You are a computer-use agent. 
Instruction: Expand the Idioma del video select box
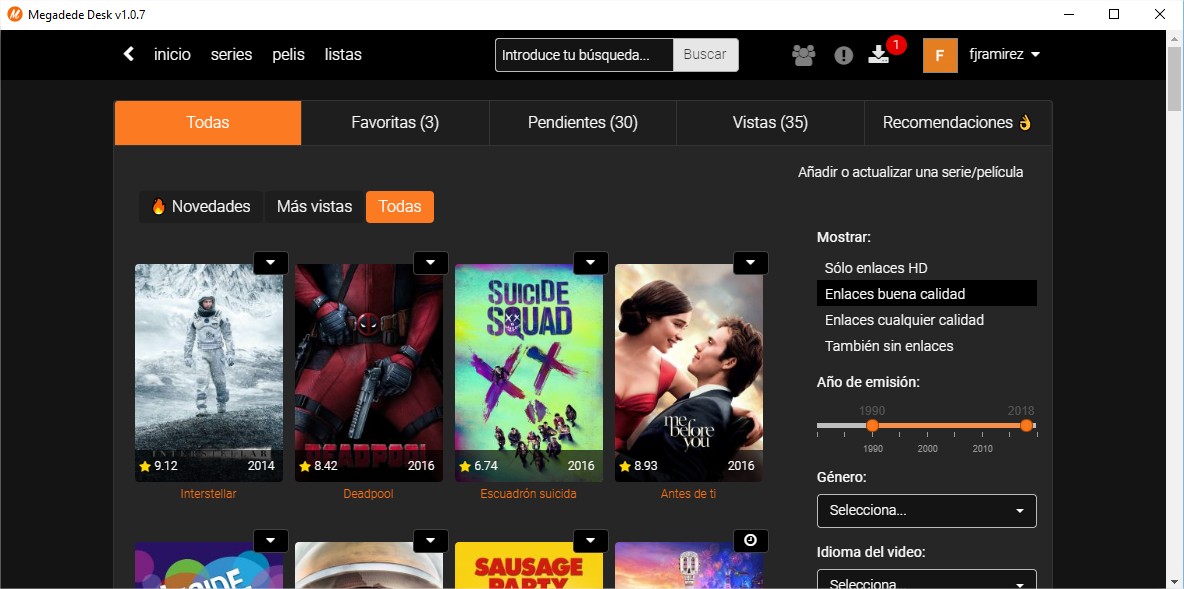coord(927,579)
